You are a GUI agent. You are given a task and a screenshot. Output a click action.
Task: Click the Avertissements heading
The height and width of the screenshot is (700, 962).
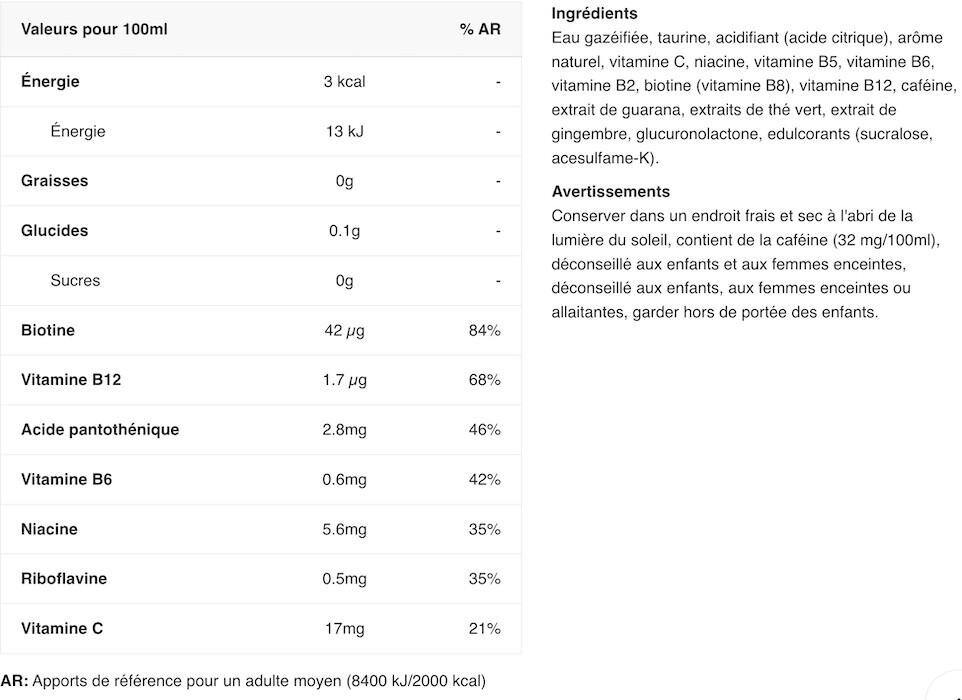tap(610, 191)
